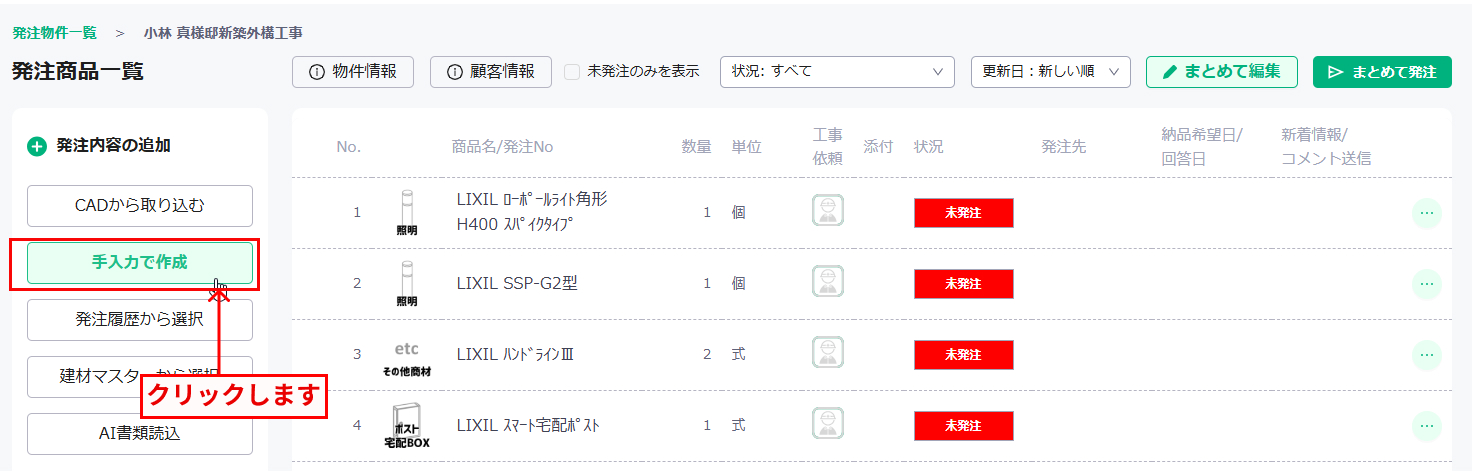
Task: Open the three-dot menu for スマート宅配ポスト row
Action: [1427, 426]
